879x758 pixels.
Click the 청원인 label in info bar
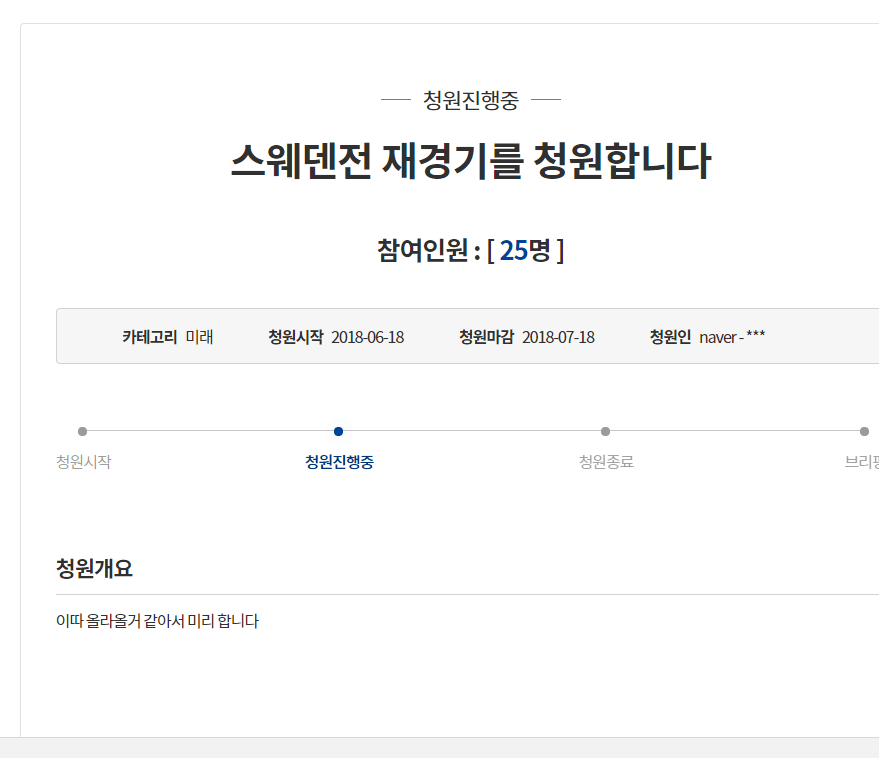(670, 337)
